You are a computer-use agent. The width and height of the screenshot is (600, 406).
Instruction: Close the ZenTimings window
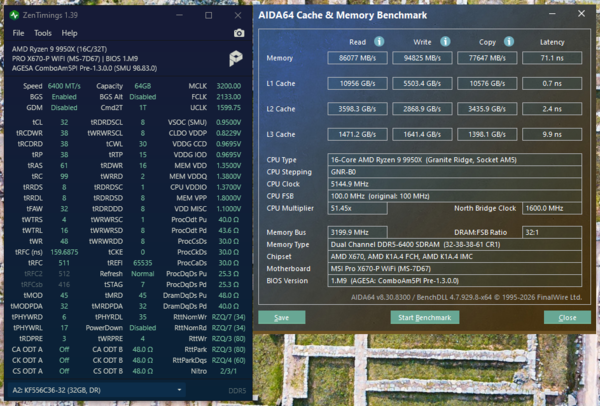pos(238,15)
